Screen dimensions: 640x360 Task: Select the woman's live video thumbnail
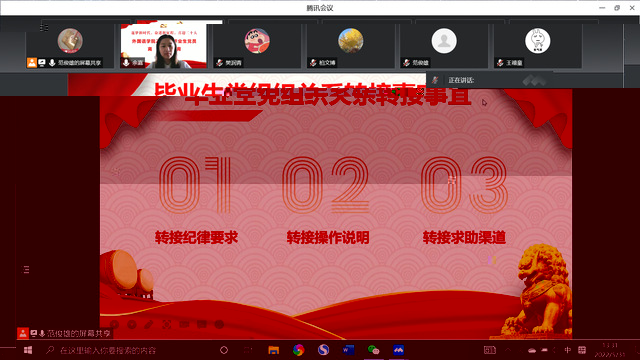click(163, 46)
